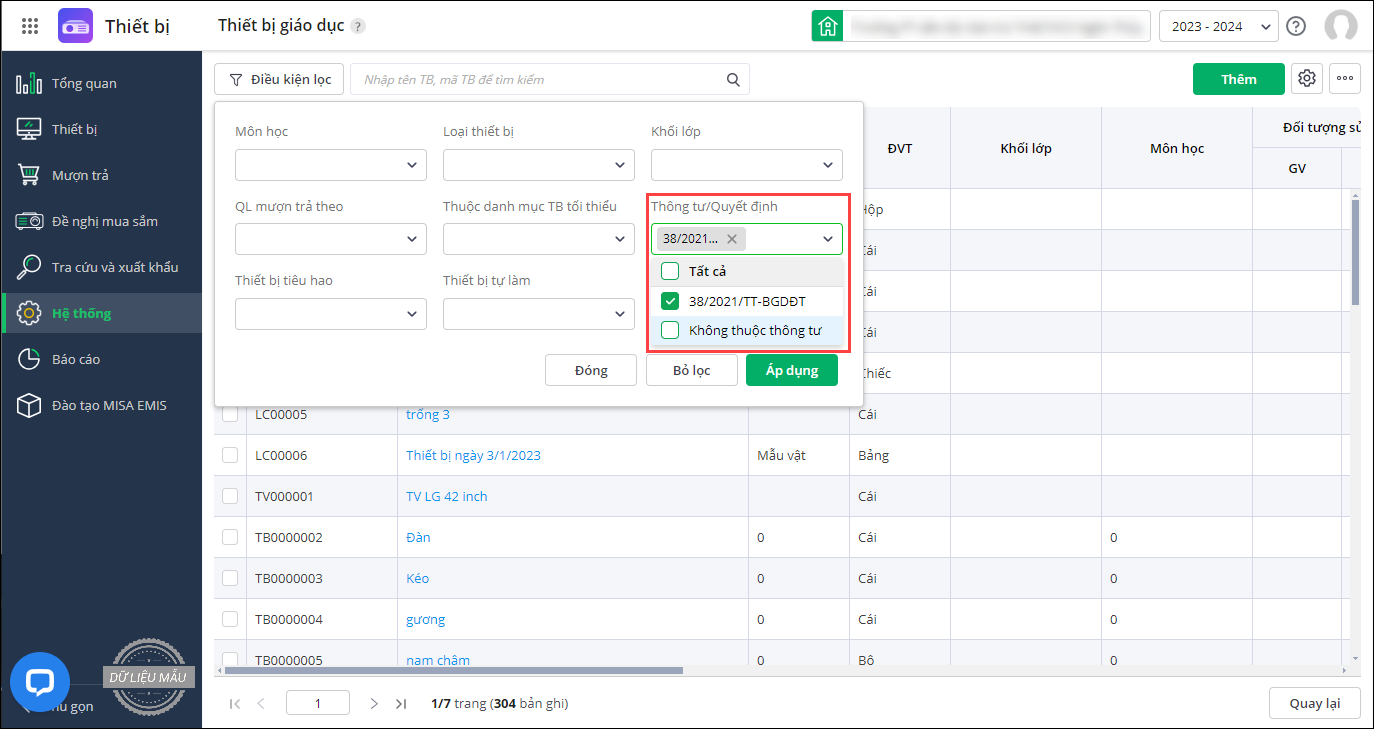Open the live chat bubble icon

pyautogui.click(x=39, y=682)
